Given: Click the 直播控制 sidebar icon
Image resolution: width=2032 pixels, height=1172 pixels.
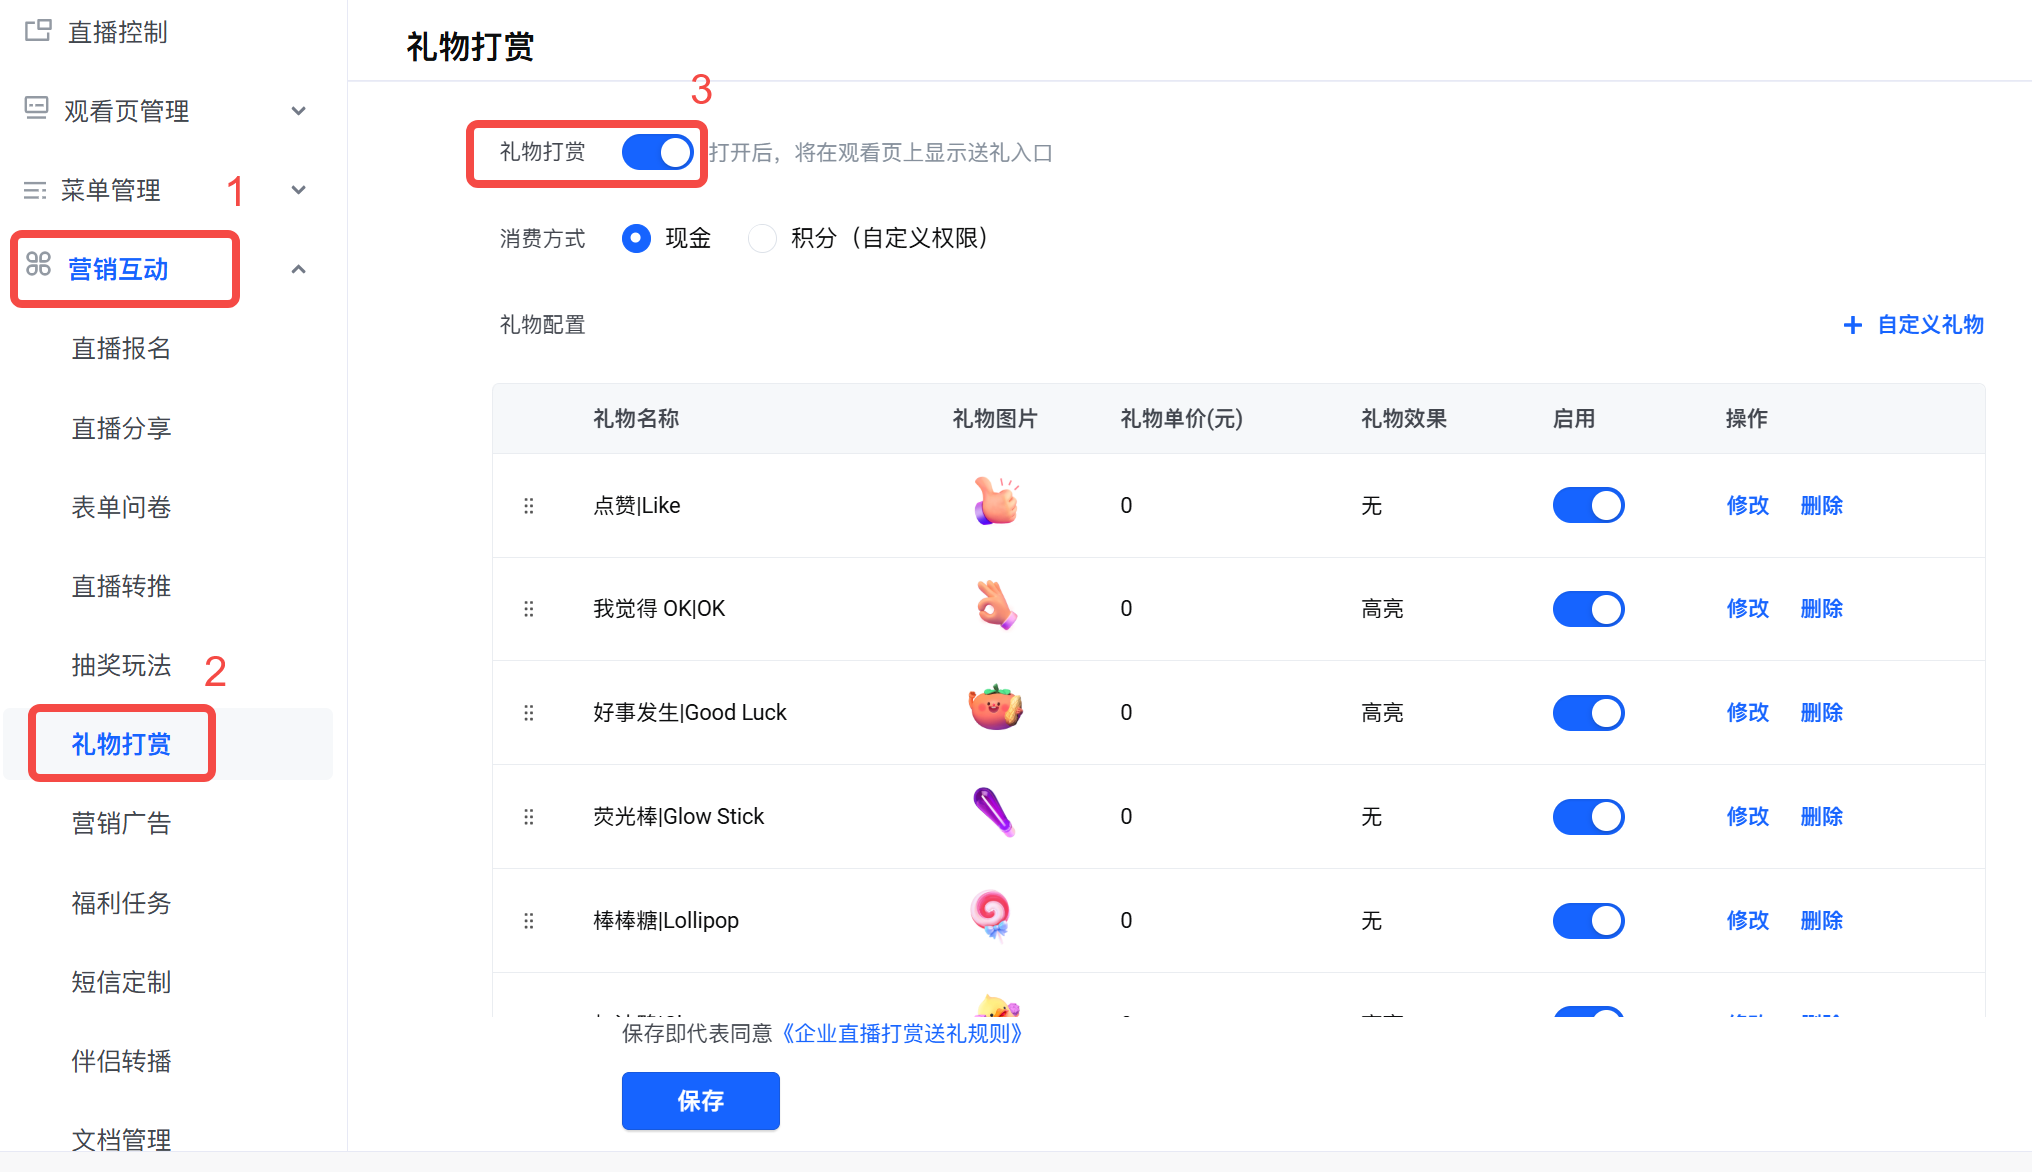Looking at the screenshot, I should tap(38, 31).
